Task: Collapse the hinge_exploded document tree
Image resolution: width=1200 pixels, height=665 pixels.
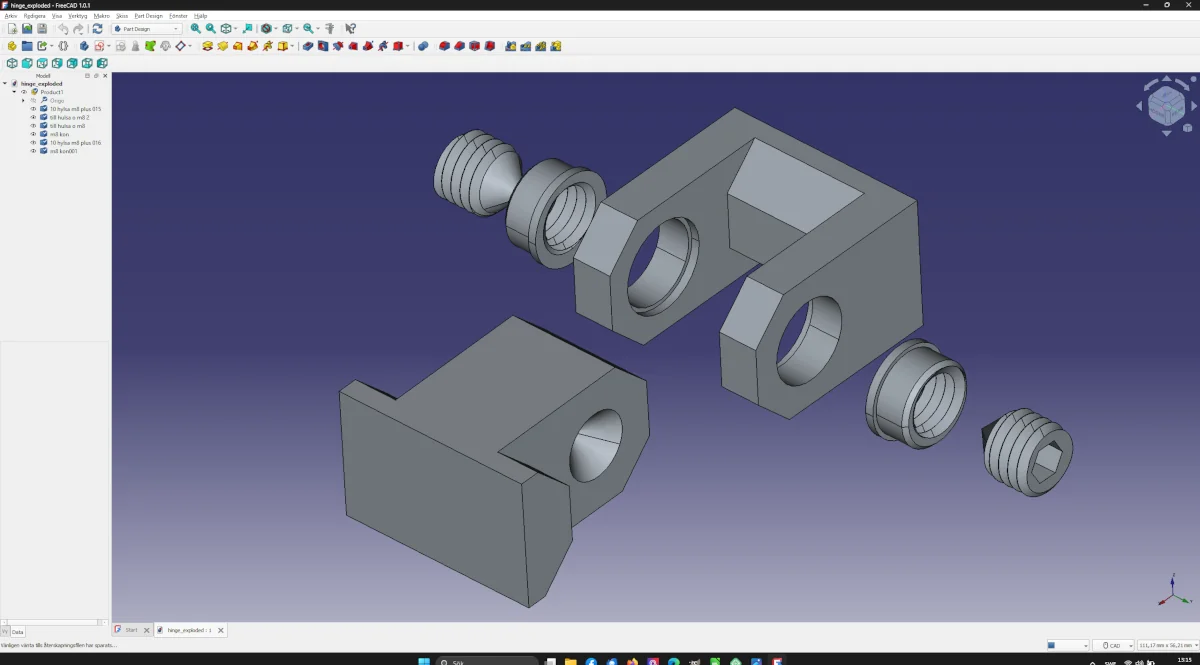Action: point(5,84)
